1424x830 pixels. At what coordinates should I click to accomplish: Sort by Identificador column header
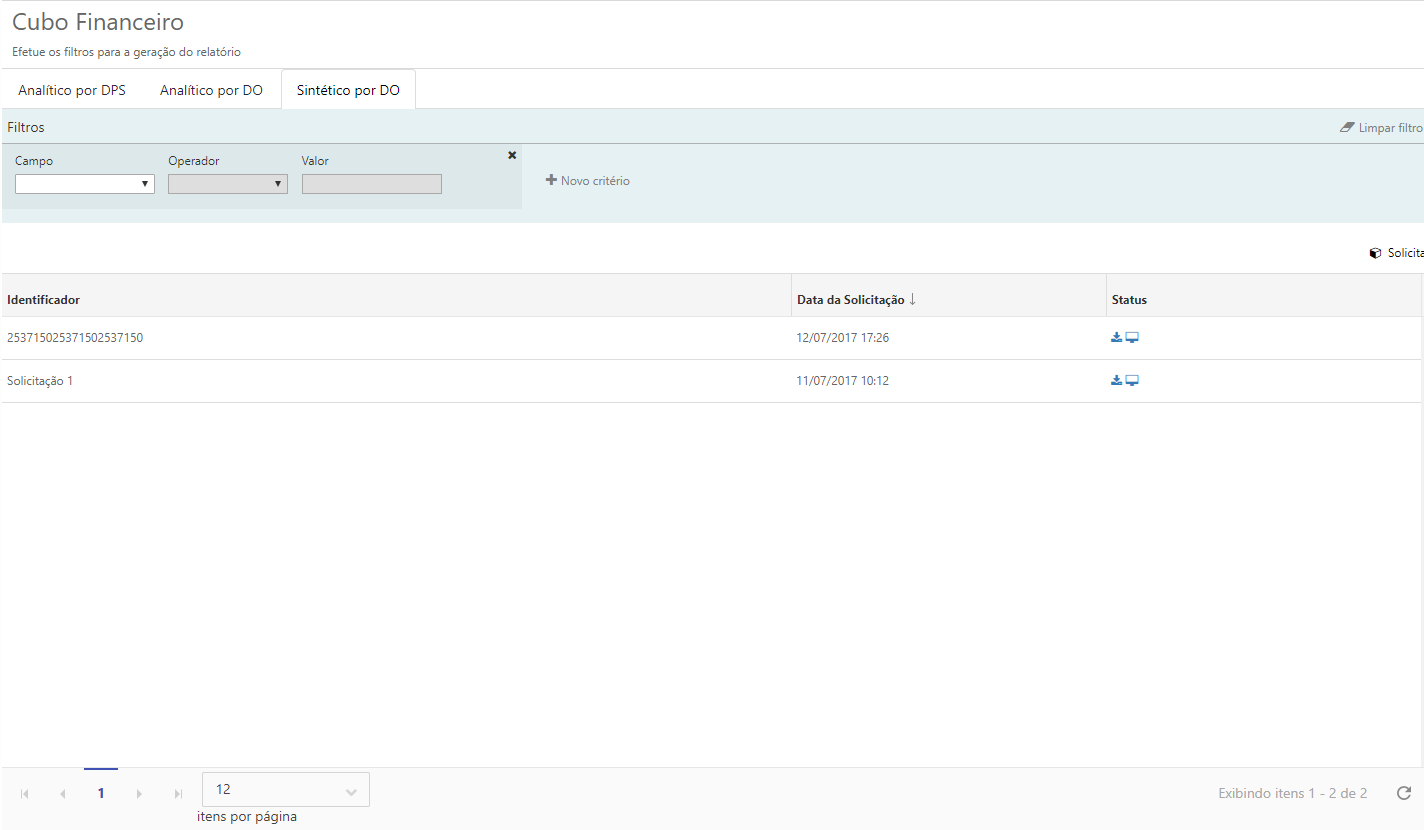(x=44, y=300)
